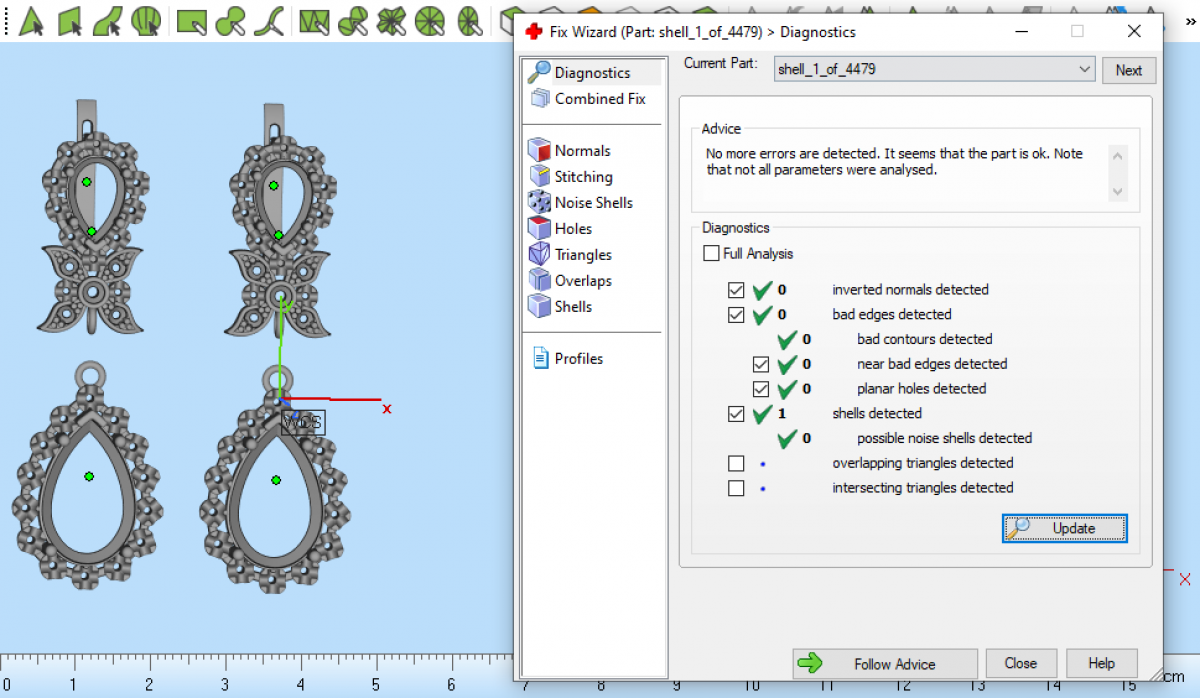1200x698 pixels.
Task: Enable intersecting triangles detection checkbox
Action: 737,488
